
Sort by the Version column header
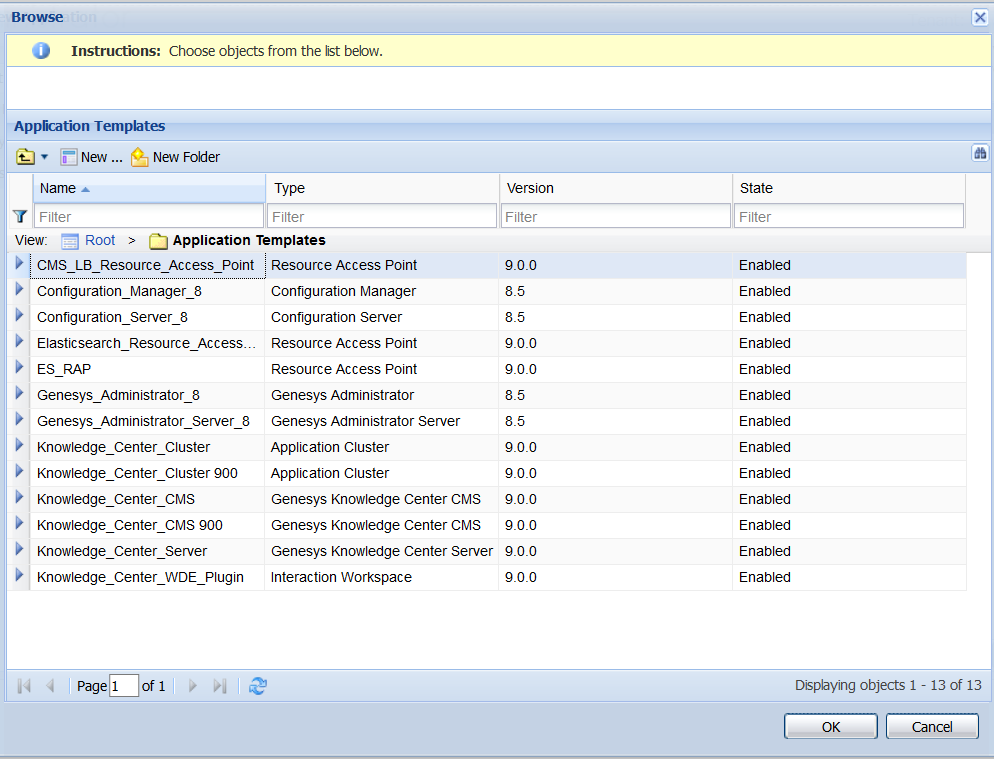click(616, 188)
